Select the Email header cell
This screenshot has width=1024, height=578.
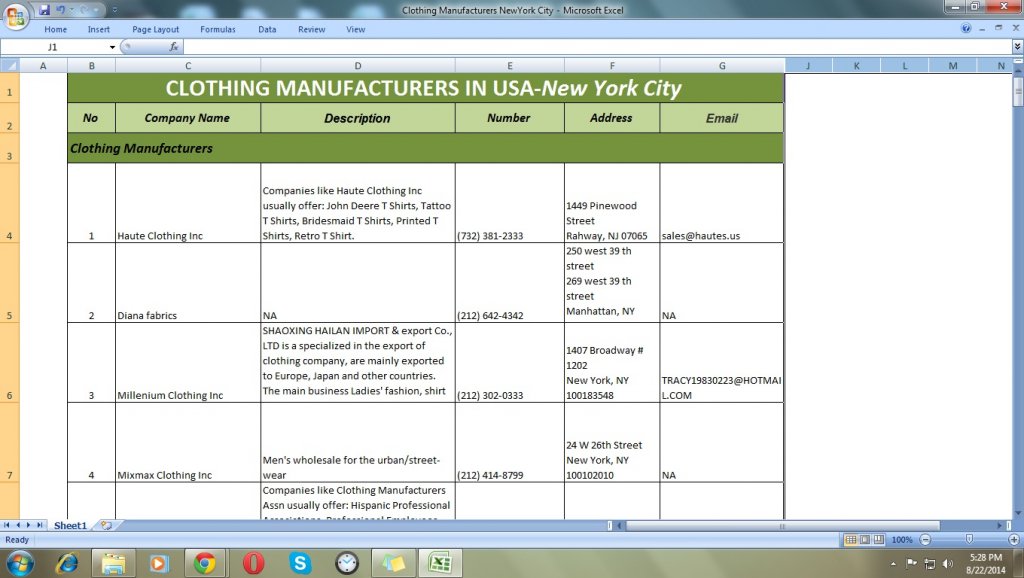coord(722,118)
